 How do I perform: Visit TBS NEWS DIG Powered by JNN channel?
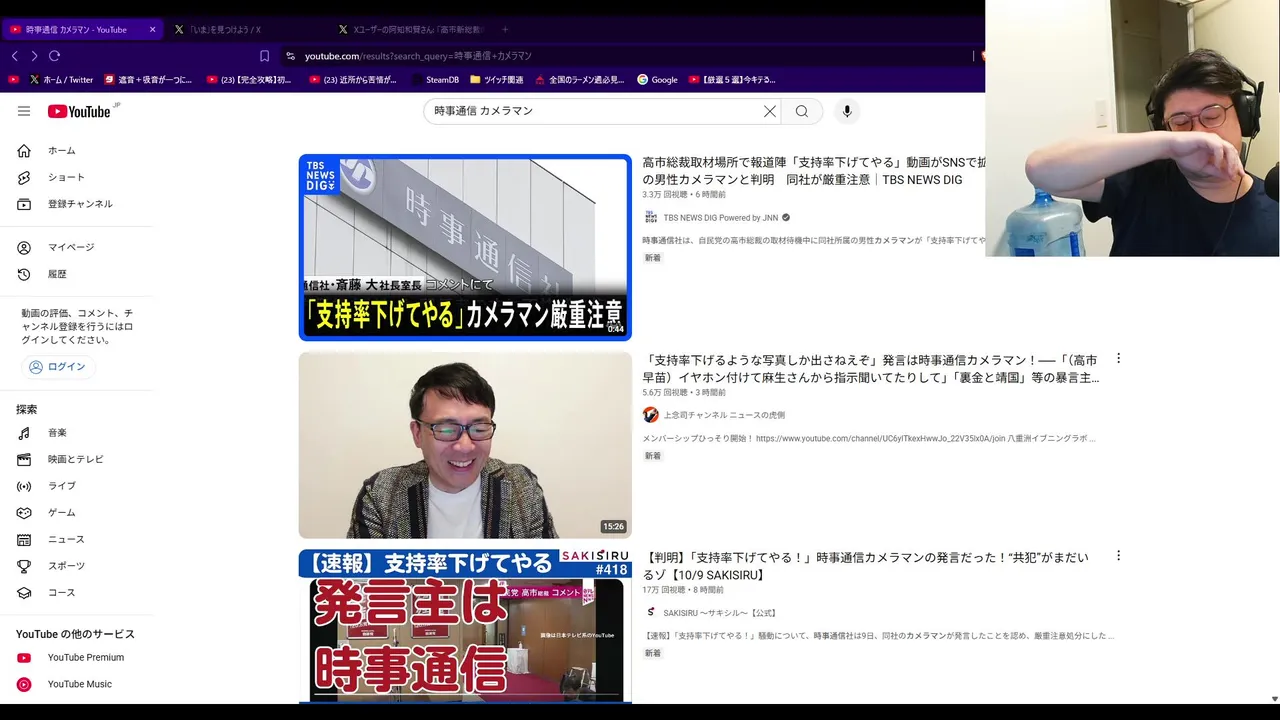coord(720,217)
